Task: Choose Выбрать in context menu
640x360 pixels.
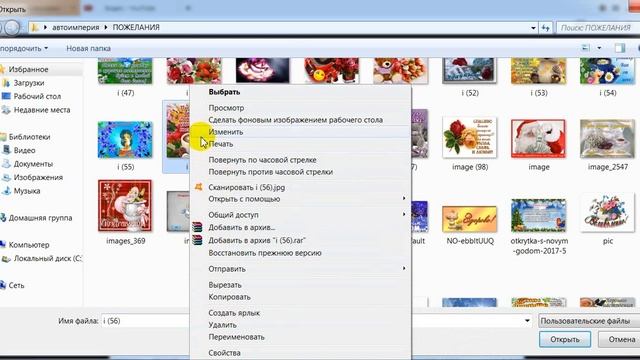Action: click(x=224, y=92)
